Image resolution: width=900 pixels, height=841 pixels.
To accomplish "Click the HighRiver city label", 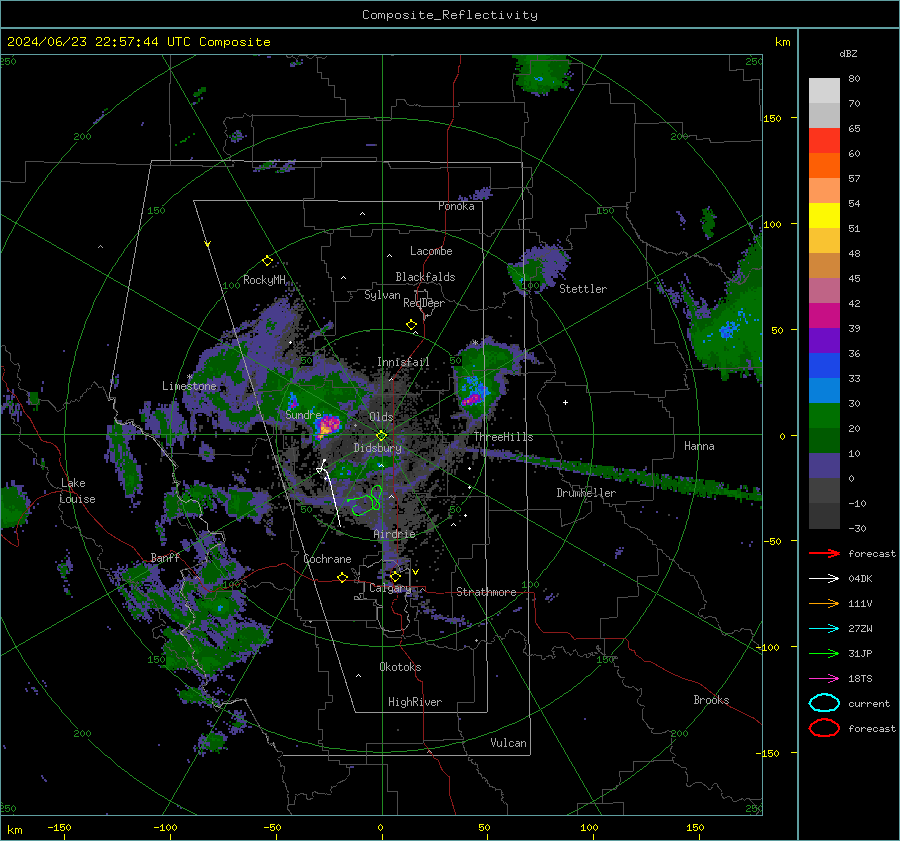I will pyautogui.click(x=415, y=702).
